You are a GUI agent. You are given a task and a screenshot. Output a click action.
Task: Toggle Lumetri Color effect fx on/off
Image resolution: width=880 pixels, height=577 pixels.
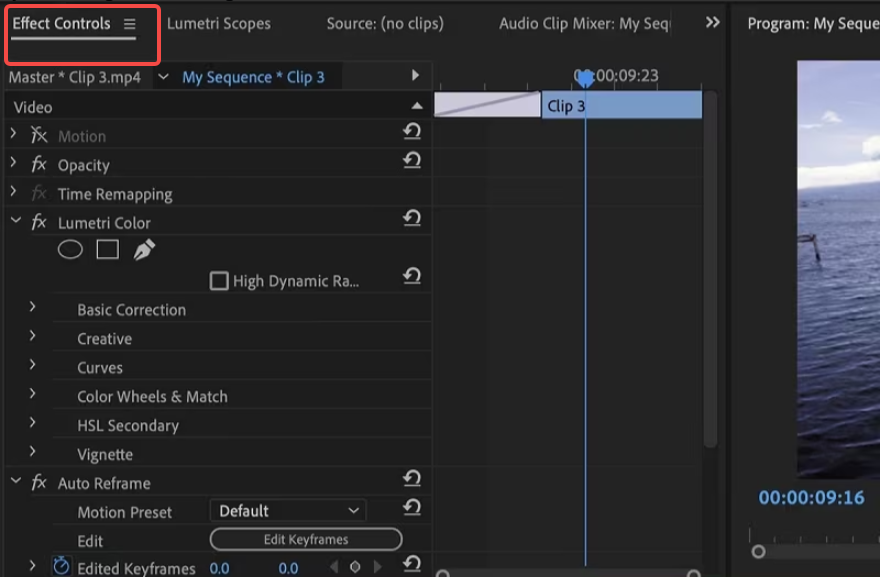[39, 222]
